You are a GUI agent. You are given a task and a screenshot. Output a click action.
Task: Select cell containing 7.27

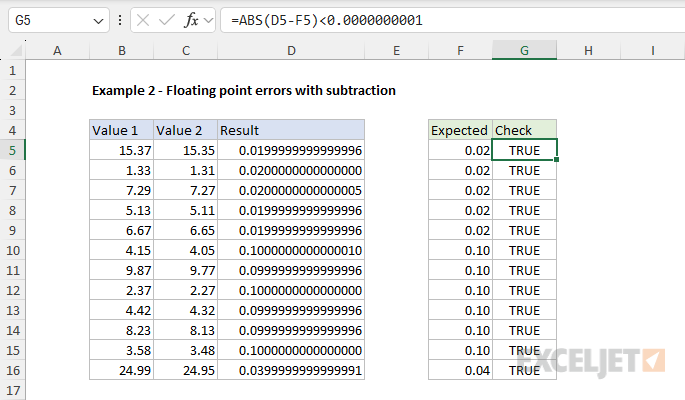(x=186, y=190)
